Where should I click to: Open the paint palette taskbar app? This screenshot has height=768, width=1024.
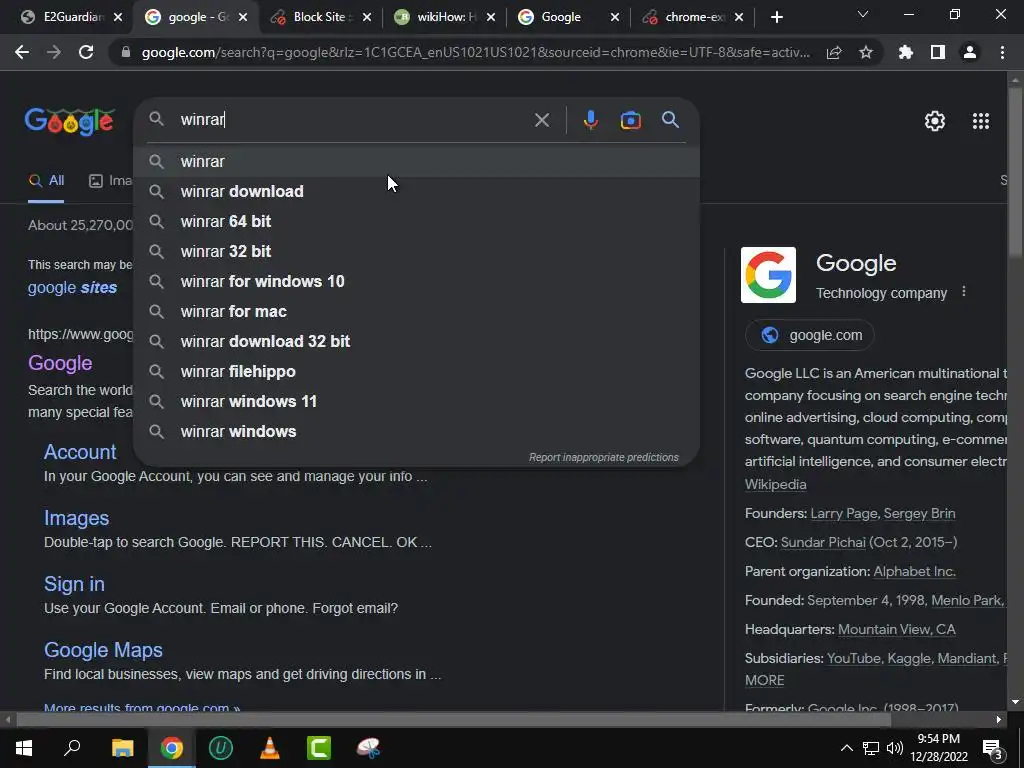(x=368, y=748)
